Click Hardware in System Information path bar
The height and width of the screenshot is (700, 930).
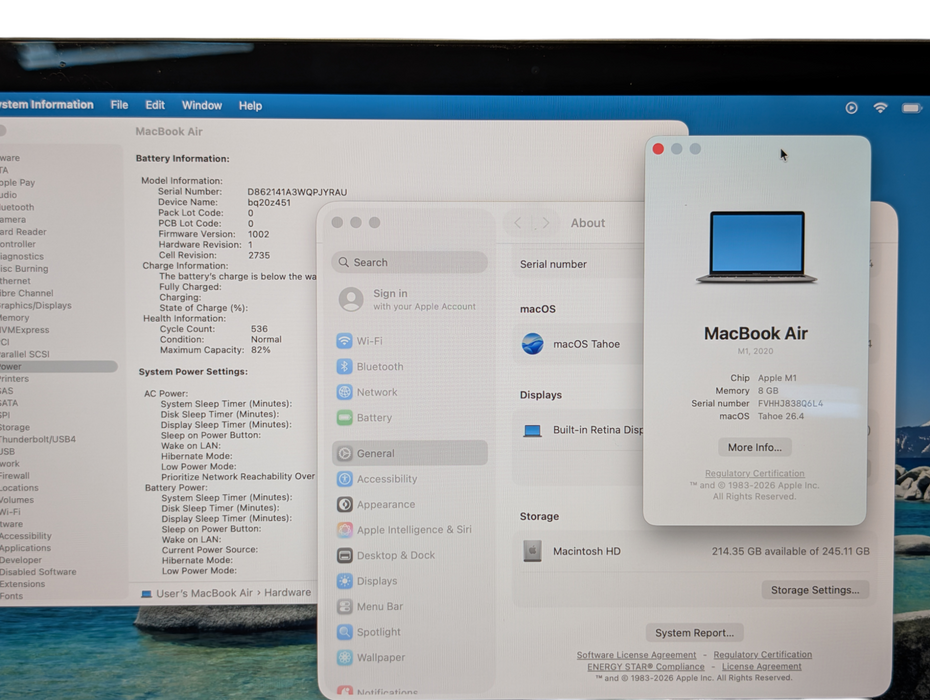point(288,593)
